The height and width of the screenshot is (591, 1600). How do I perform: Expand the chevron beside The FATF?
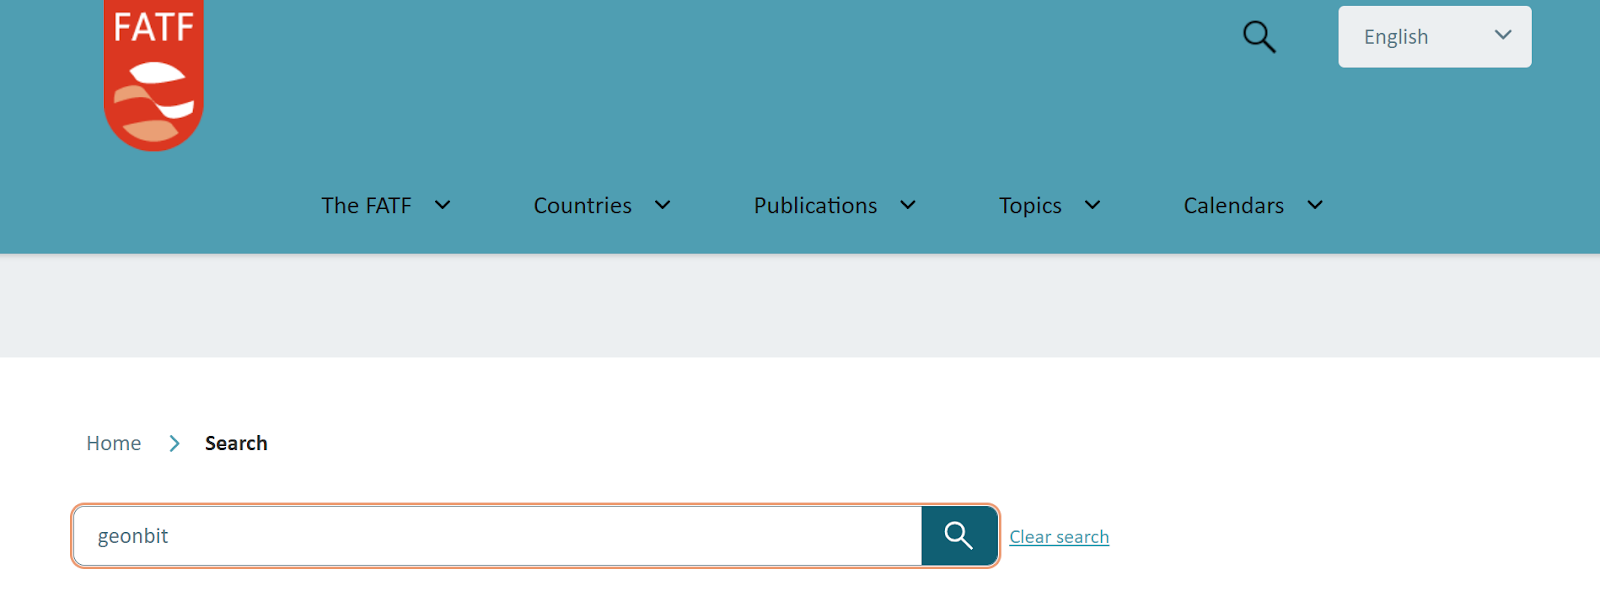point(442,205)
